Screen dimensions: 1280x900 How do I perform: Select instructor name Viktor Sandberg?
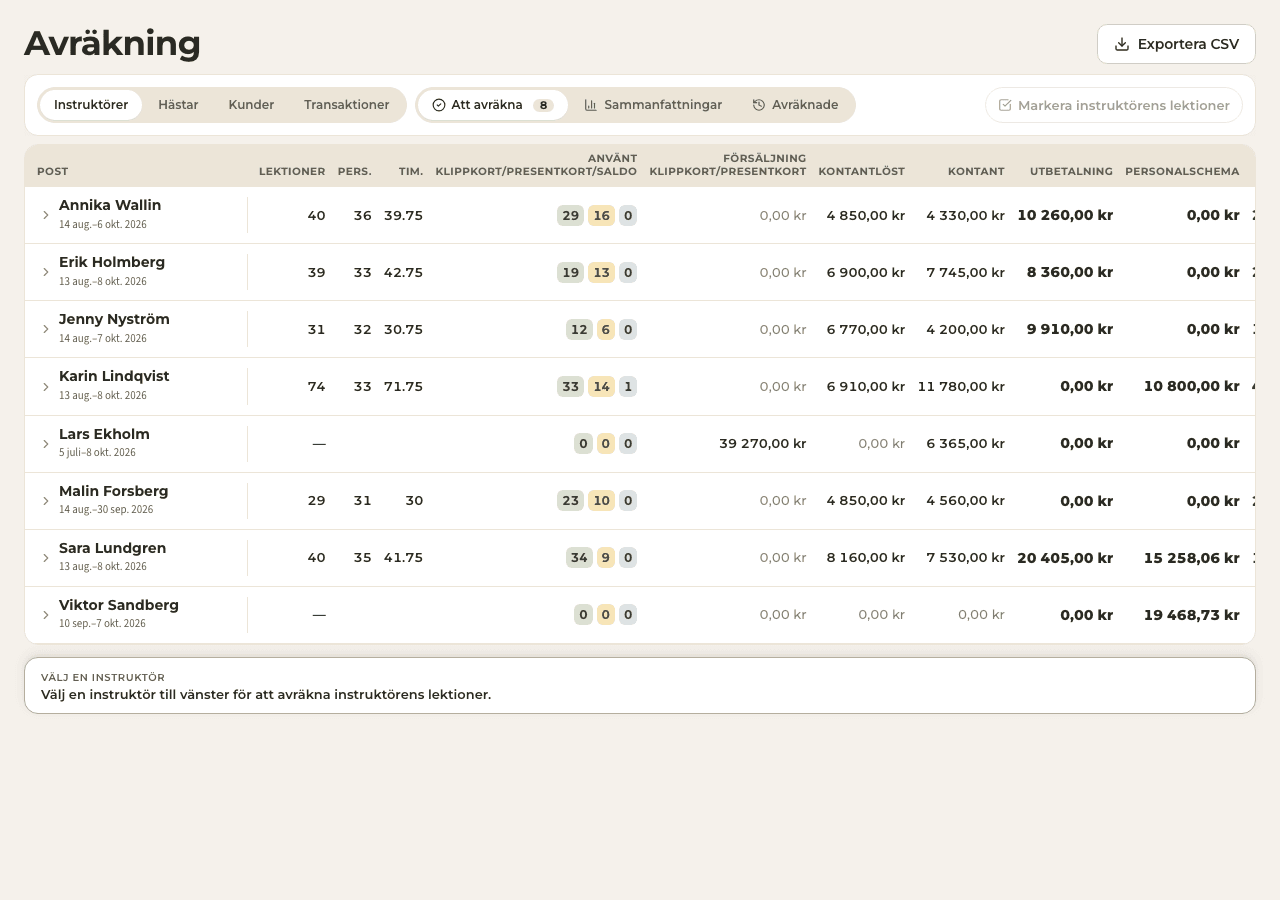point(119,605)
